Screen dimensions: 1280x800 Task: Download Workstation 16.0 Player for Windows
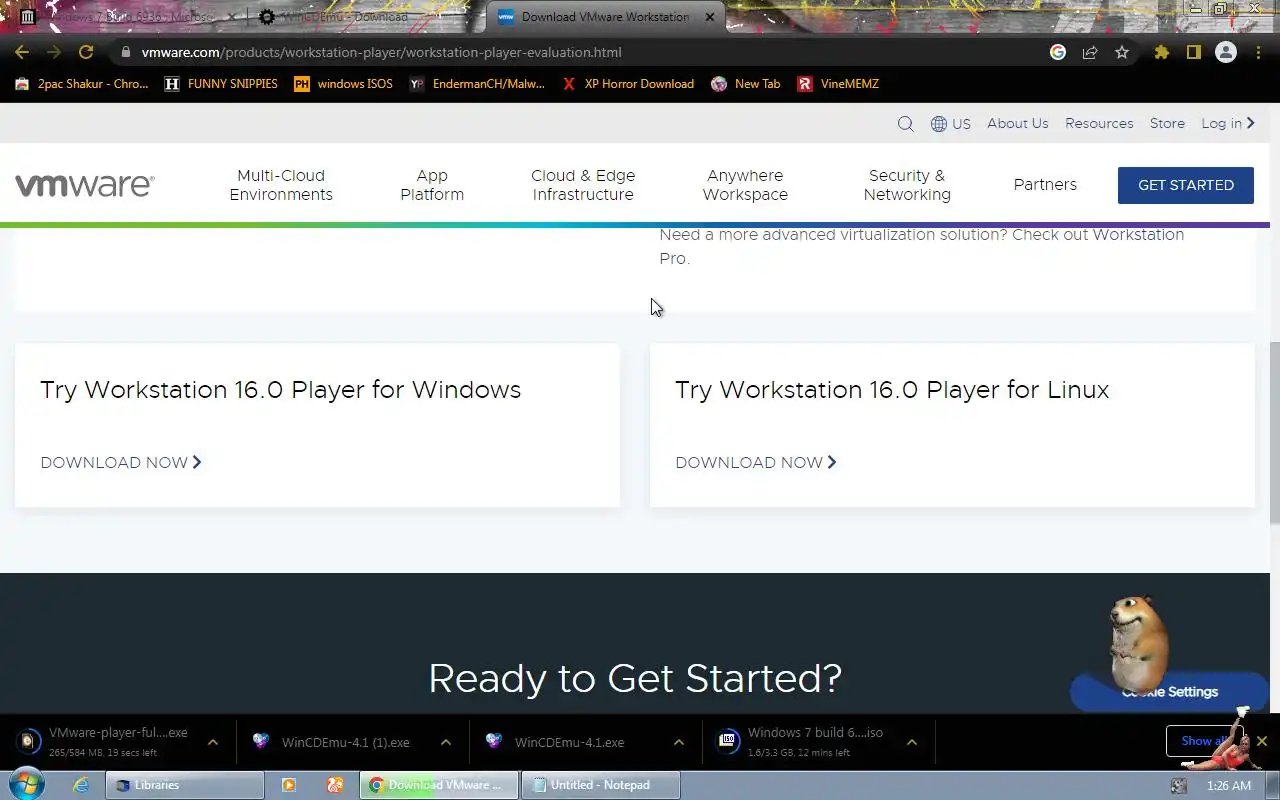click(121, 462)
